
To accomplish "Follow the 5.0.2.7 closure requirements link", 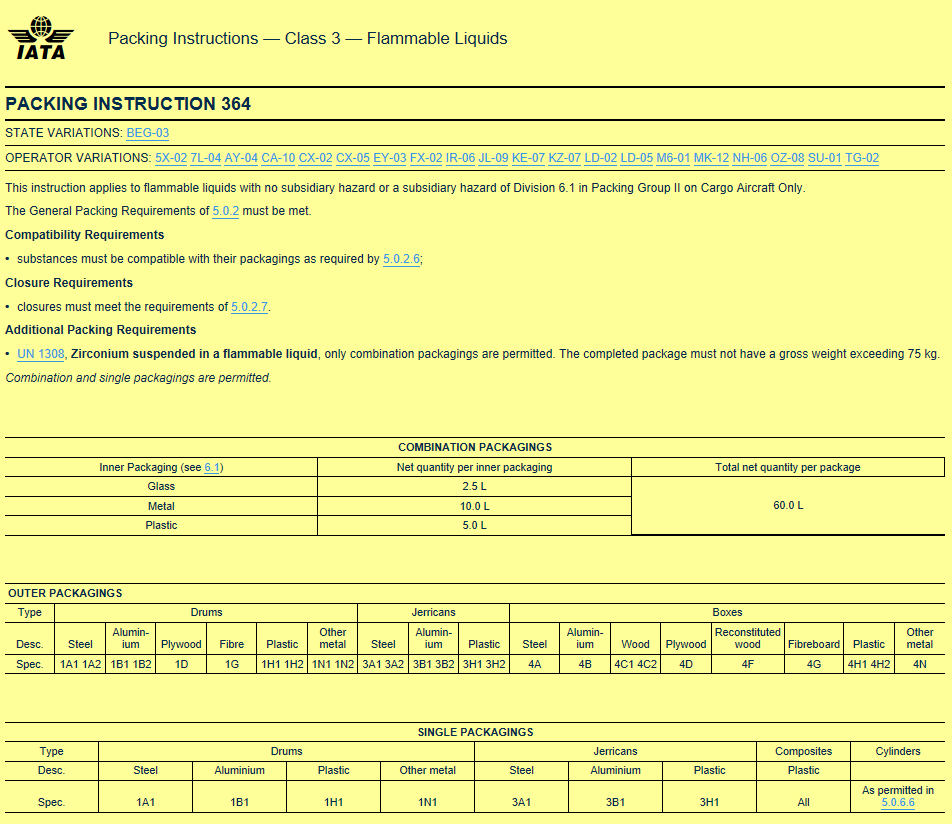I will 251,306.
